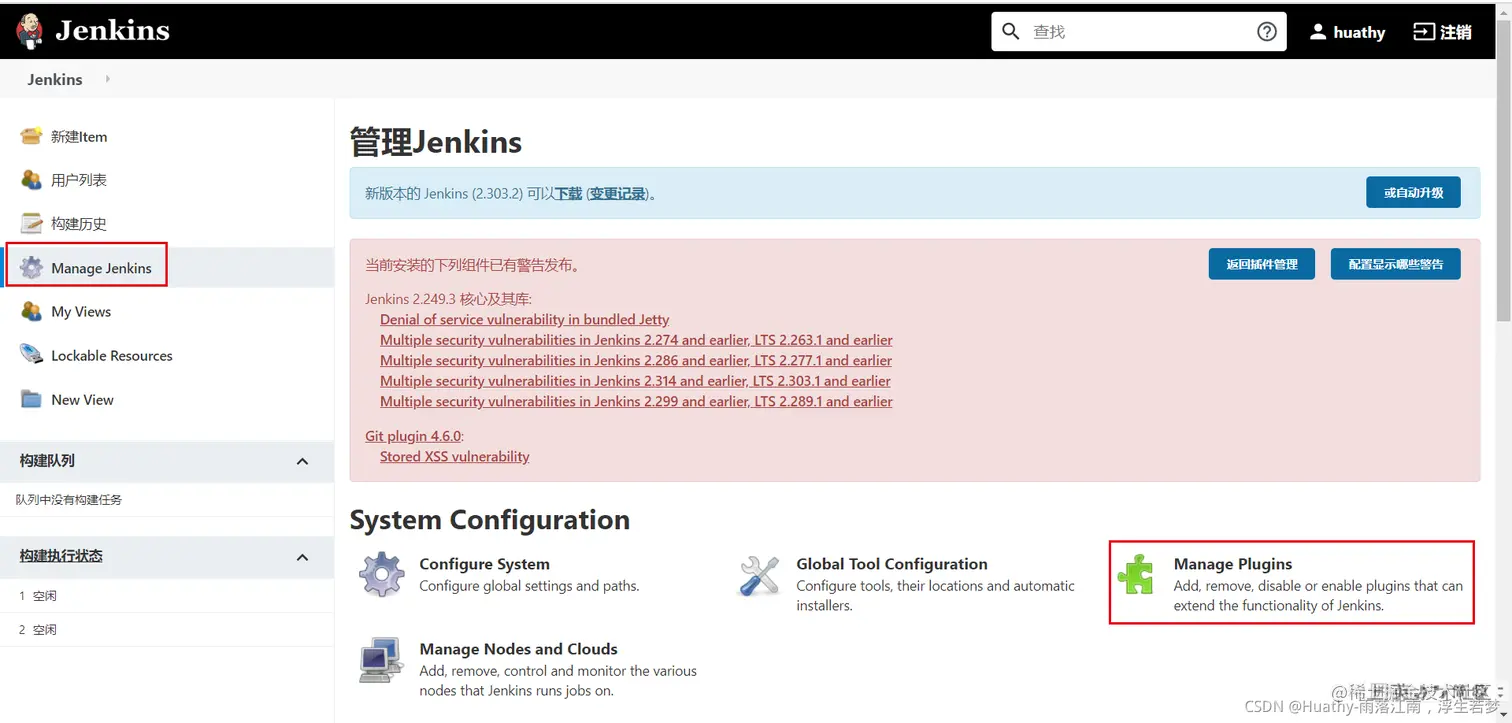The width and height of the screenshot is (1512, 723).
Task: Open 构建历史 in the sidebar
Action: 79,224
